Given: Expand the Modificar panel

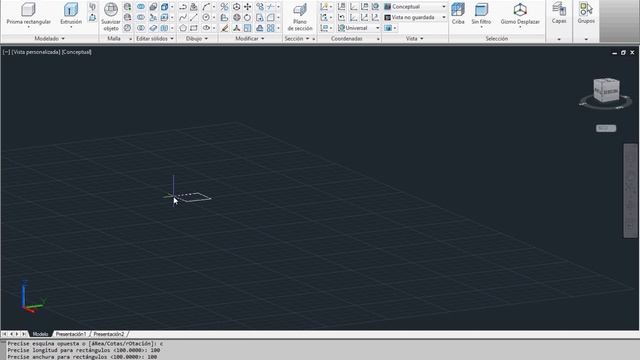Looking at the screenshot, I should (x=250, y=38).
